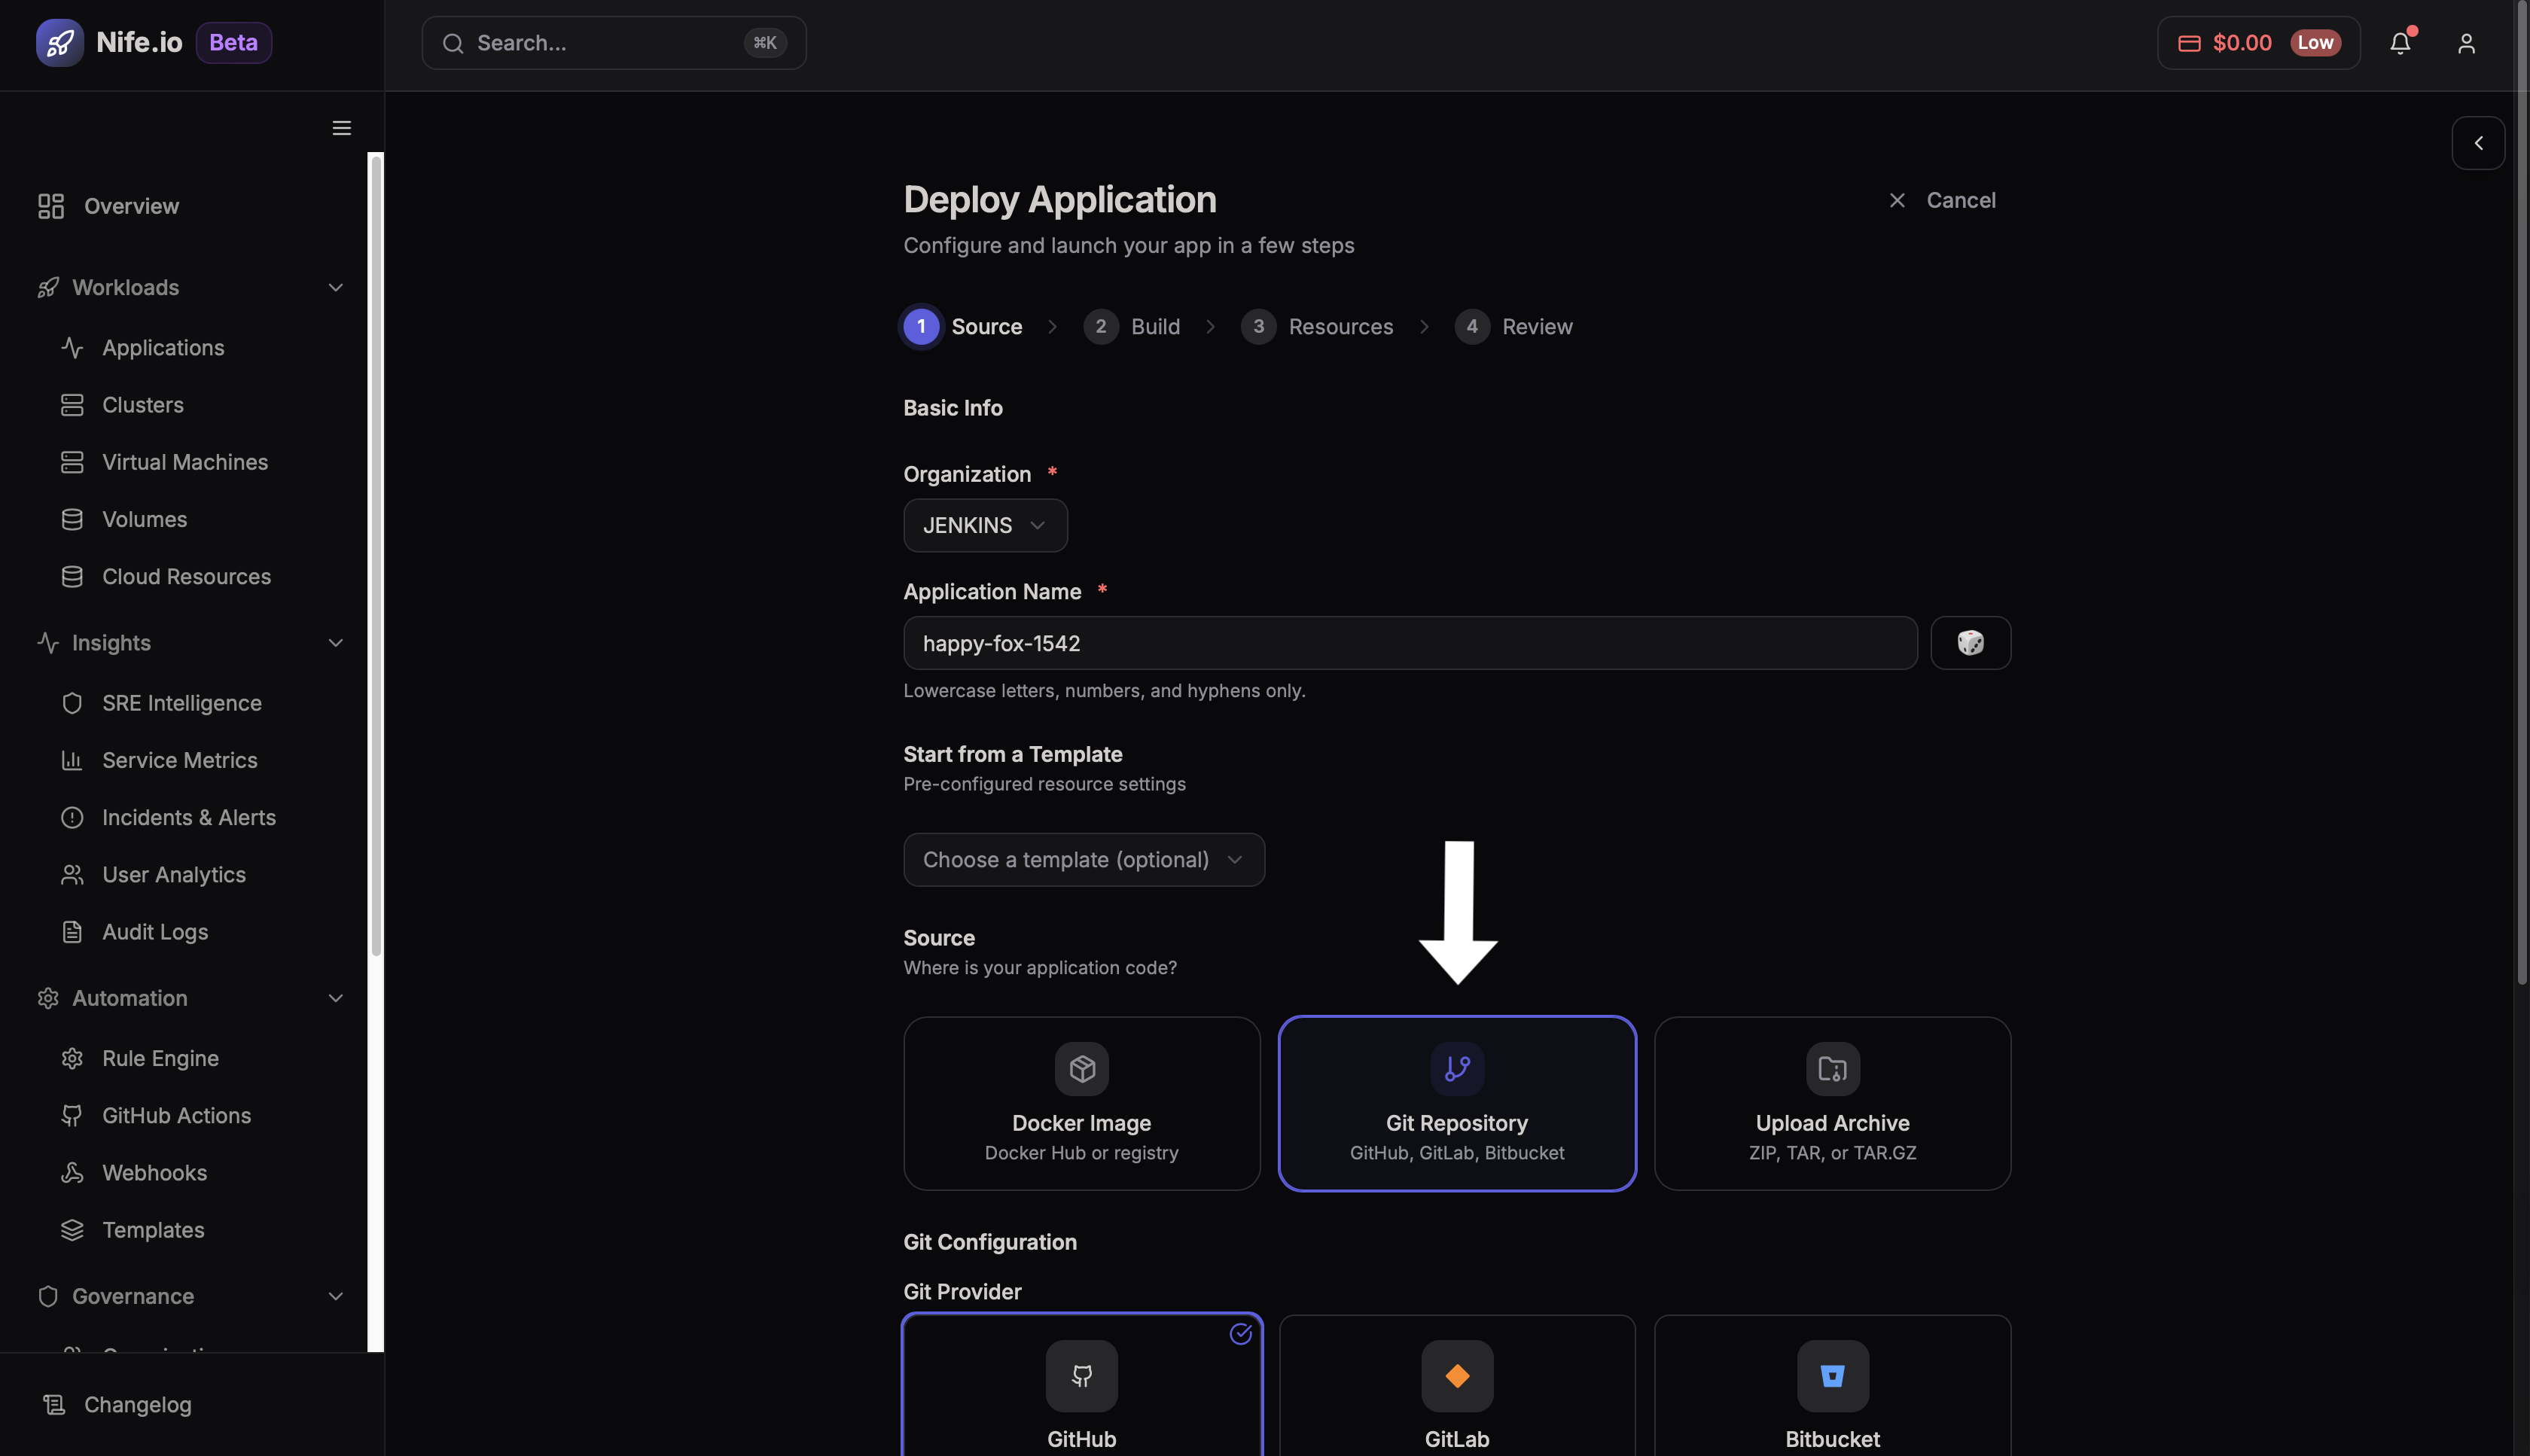Open GitHub Actions from the sidebar
The image size is (2530, 1456).
click(x=176, y=1115)
